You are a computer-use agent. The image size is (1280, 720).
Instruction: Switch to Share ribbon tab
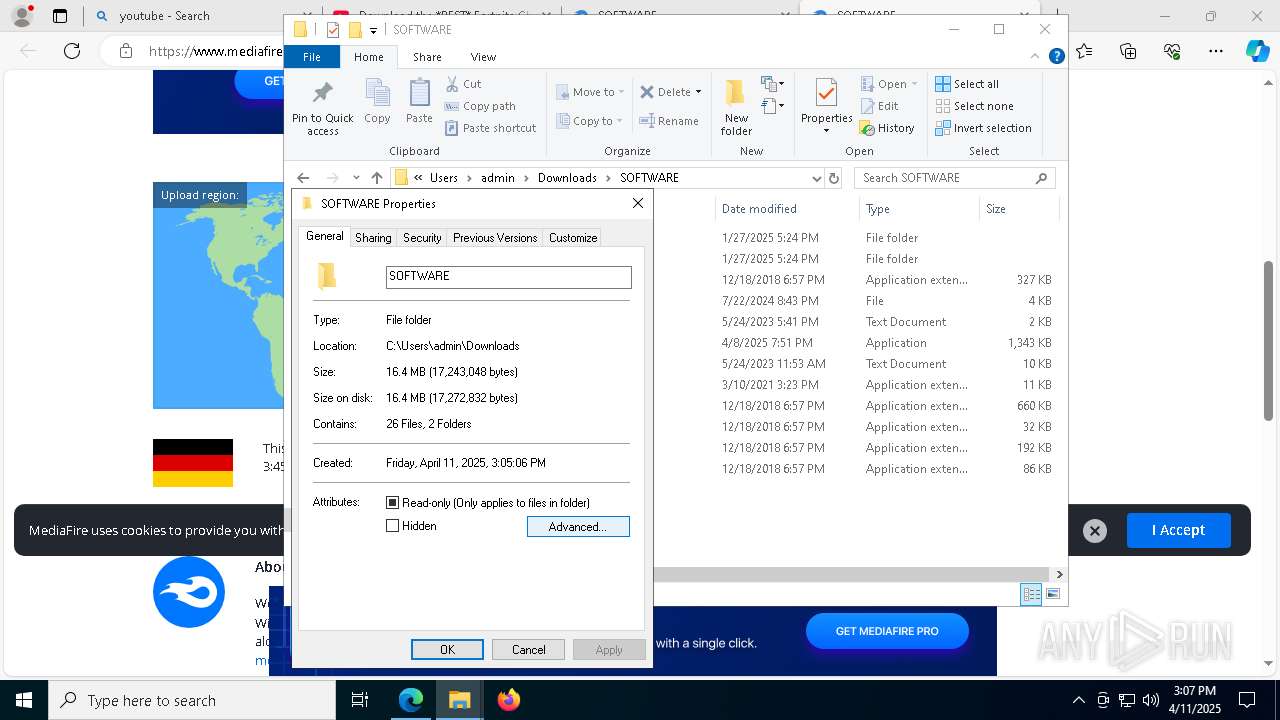click(427, 57)
